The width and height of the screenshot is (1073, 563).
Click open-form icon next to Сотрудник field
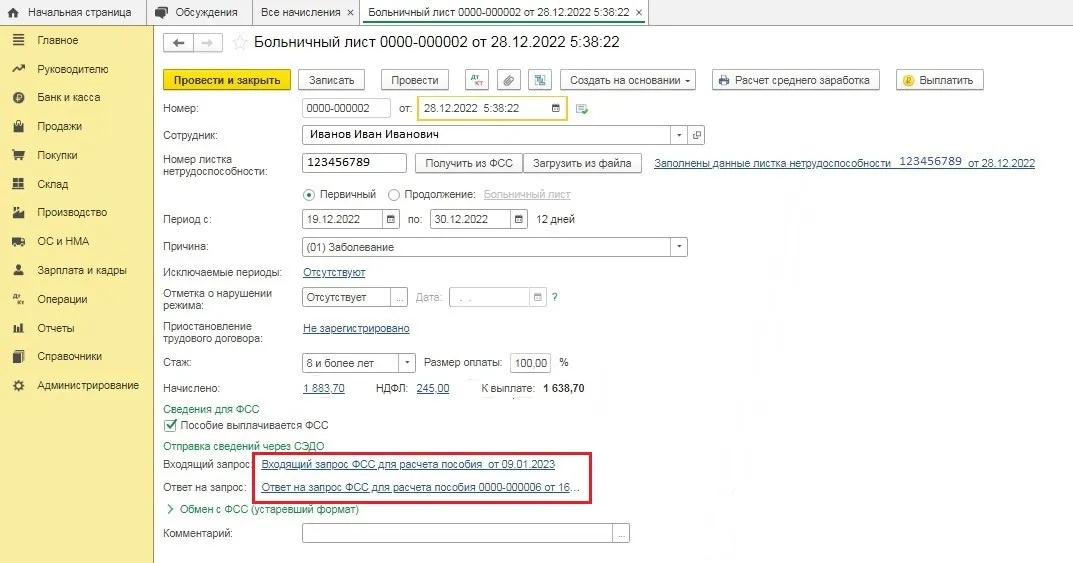(697, 135)
